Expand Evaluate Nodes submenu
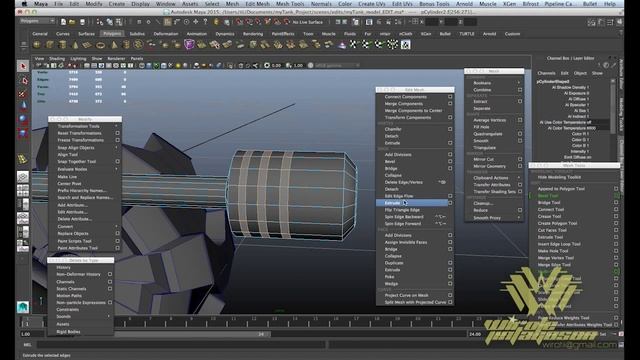Image resolution: width=640 pixels, height=360 pixels. (117, 169)
